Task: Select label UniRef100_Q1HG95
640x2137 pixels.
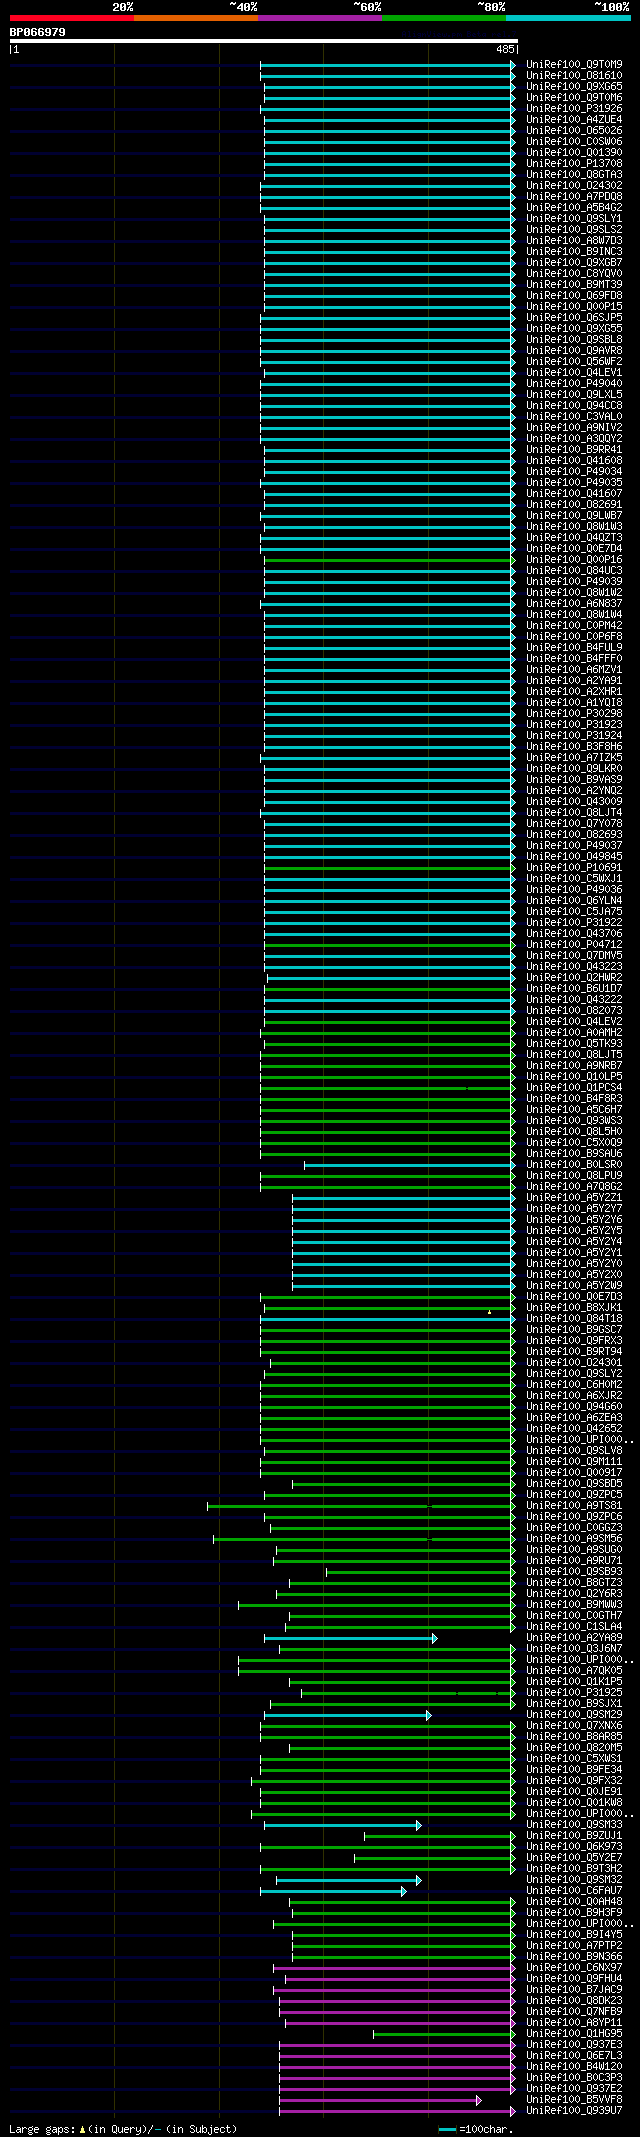Action: [x=574, y=2033]
